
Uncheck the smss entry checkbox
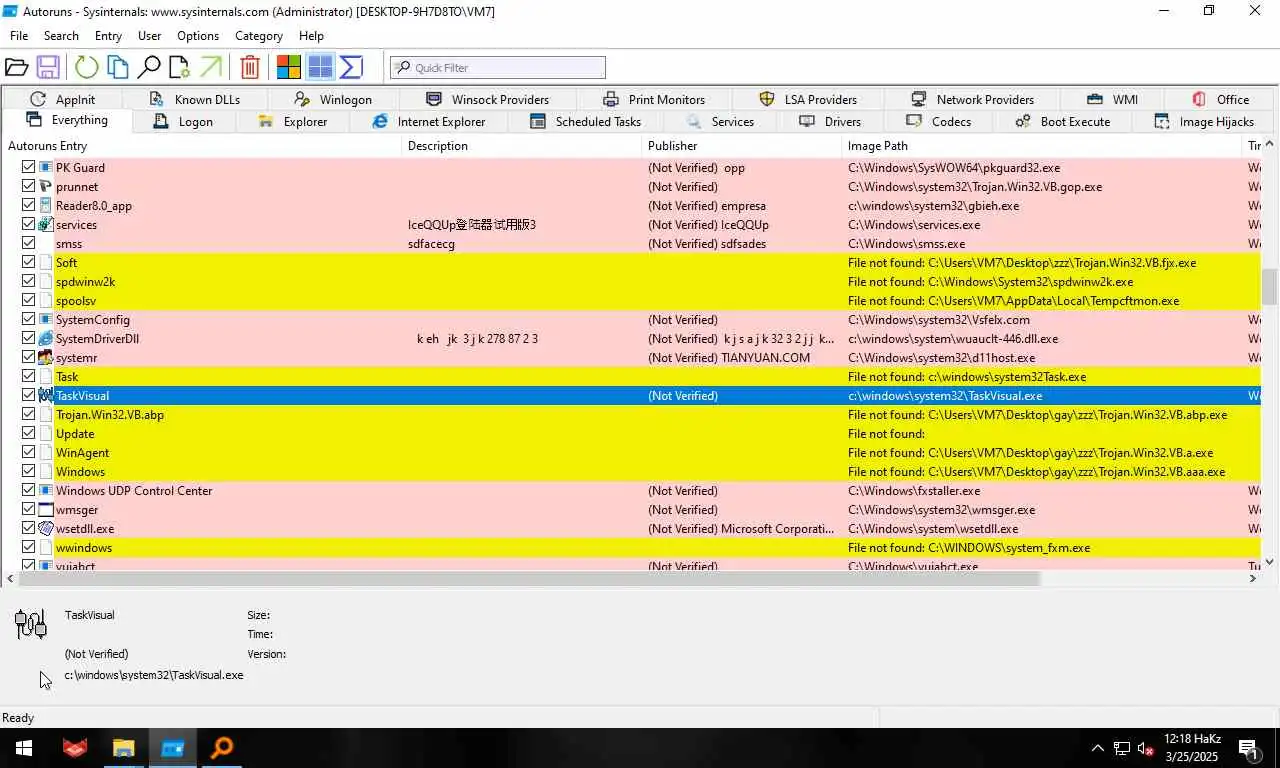[x=28, y=243]
